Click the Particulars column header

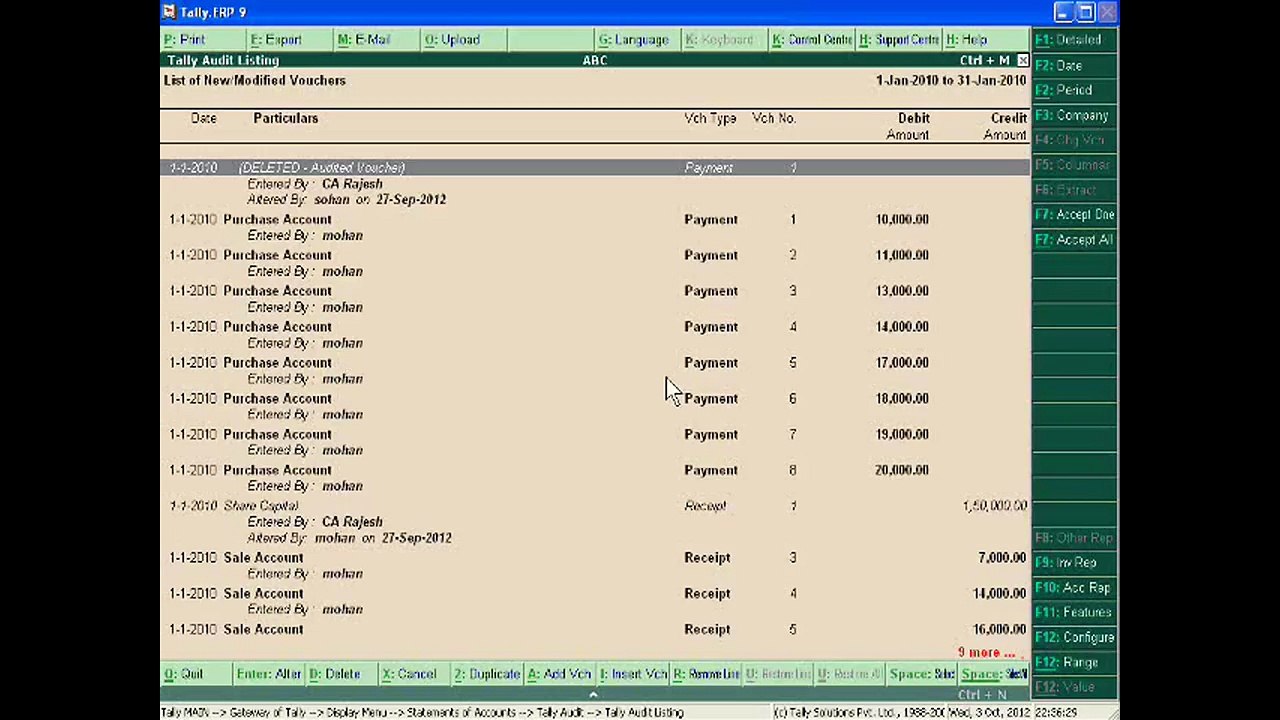(x=285, y=118)
